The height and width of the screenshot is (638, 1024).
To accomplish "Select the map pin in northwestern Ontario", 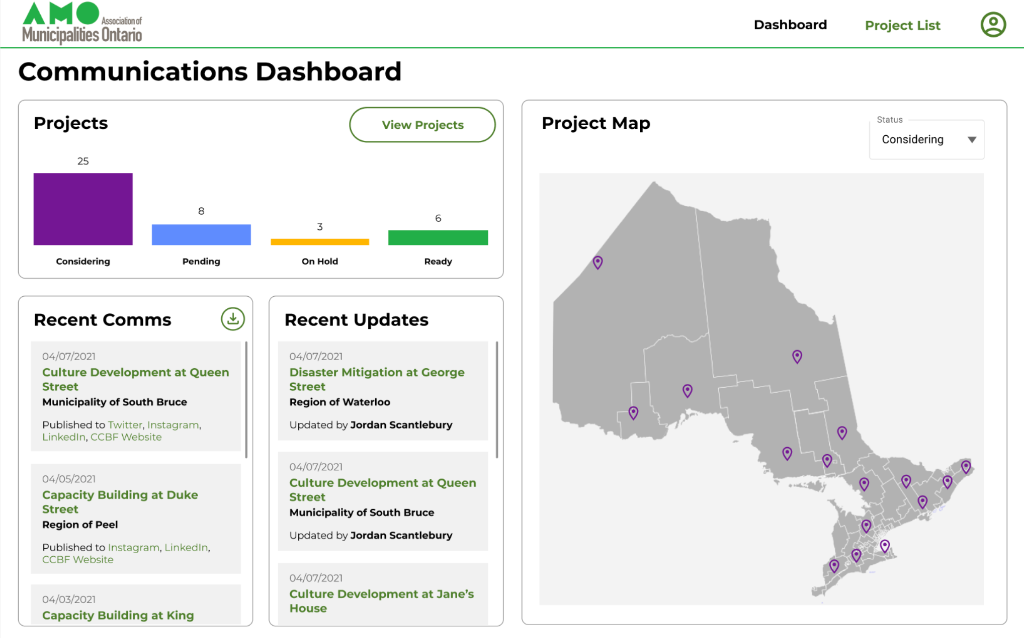I will 598,262.
